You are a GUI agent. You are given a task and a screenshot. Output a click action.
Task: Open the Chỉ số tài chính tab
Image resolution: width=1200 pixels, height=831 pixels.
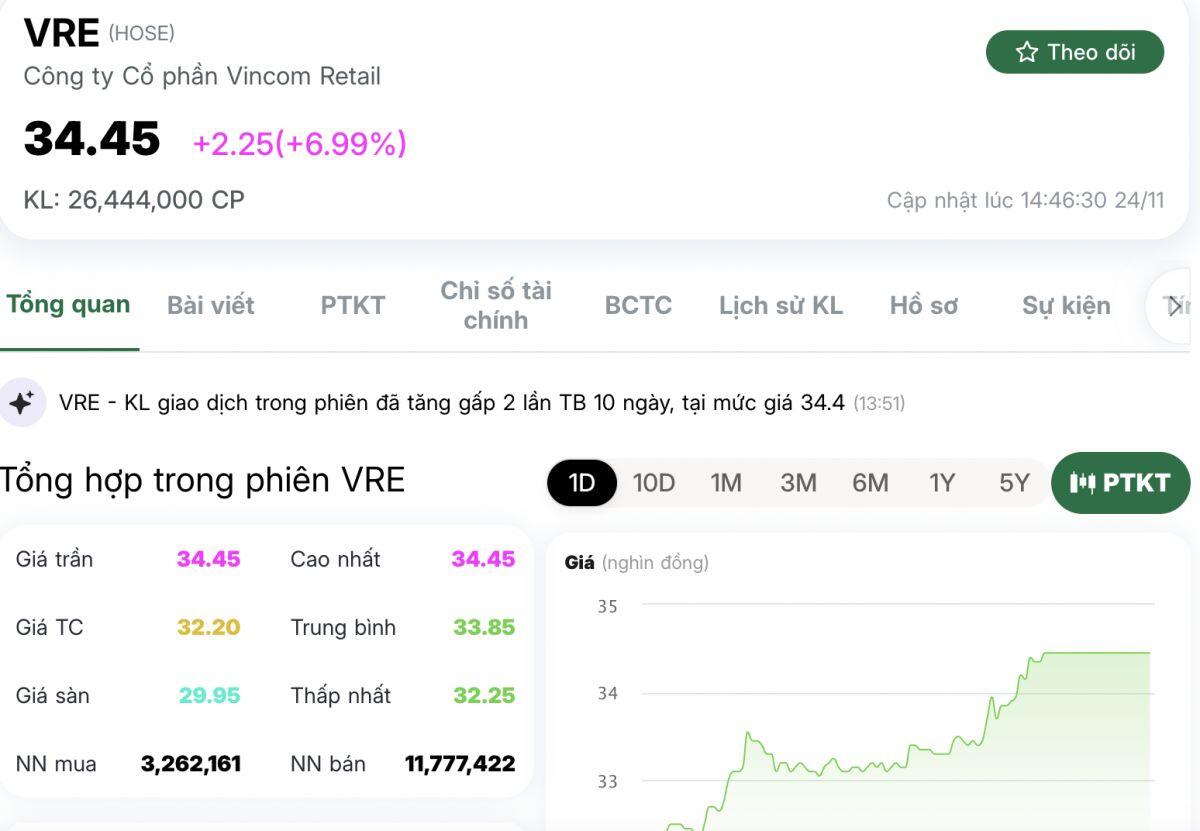(x=495, y=305)
